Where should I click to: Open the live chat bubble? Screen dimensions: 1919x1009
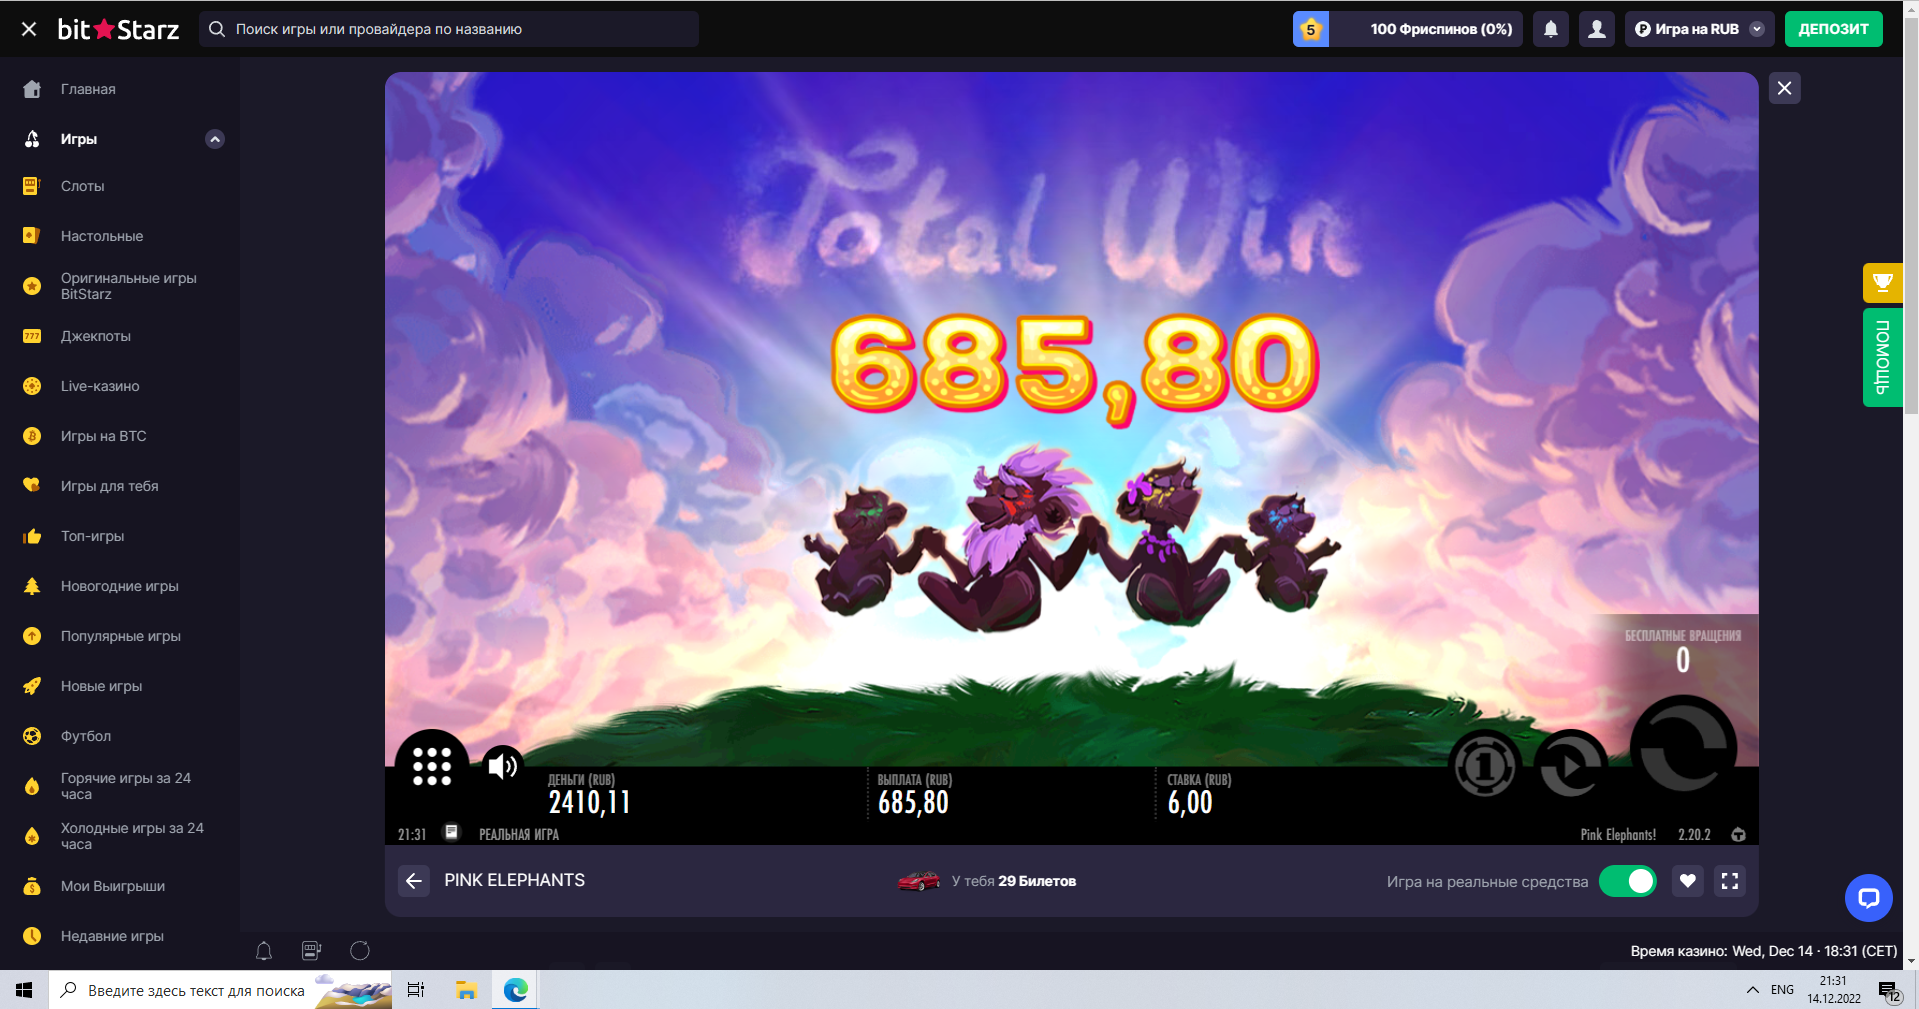[x=1869, y=898]
